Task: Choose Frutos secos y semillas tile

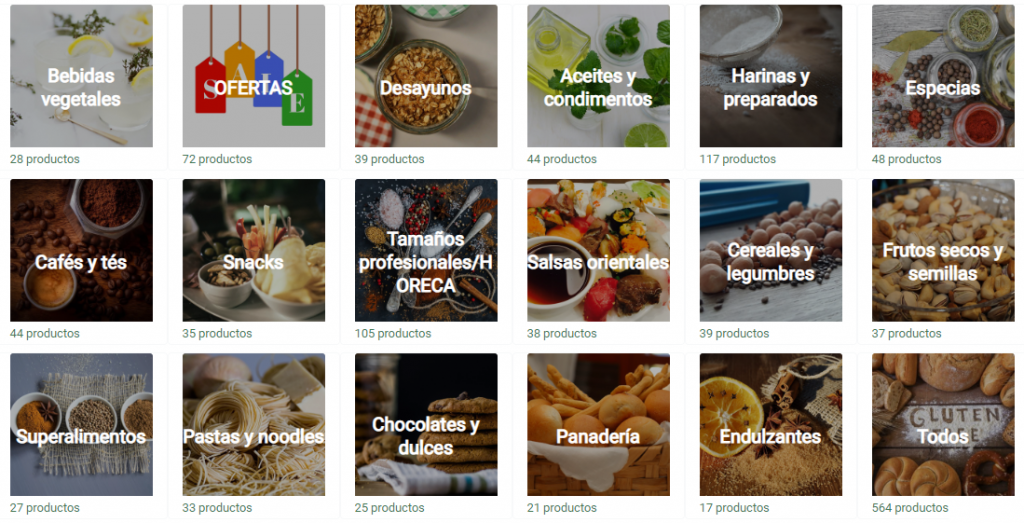Action: (943, 250)
